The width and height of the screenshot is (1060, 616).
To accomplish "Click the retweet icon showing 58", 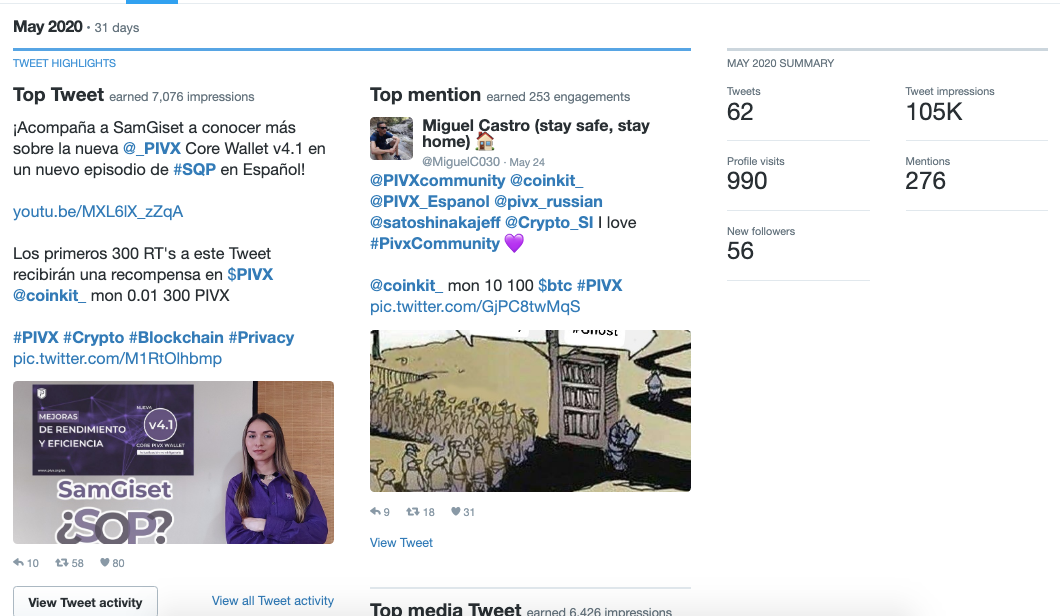I will coord(62,562).
